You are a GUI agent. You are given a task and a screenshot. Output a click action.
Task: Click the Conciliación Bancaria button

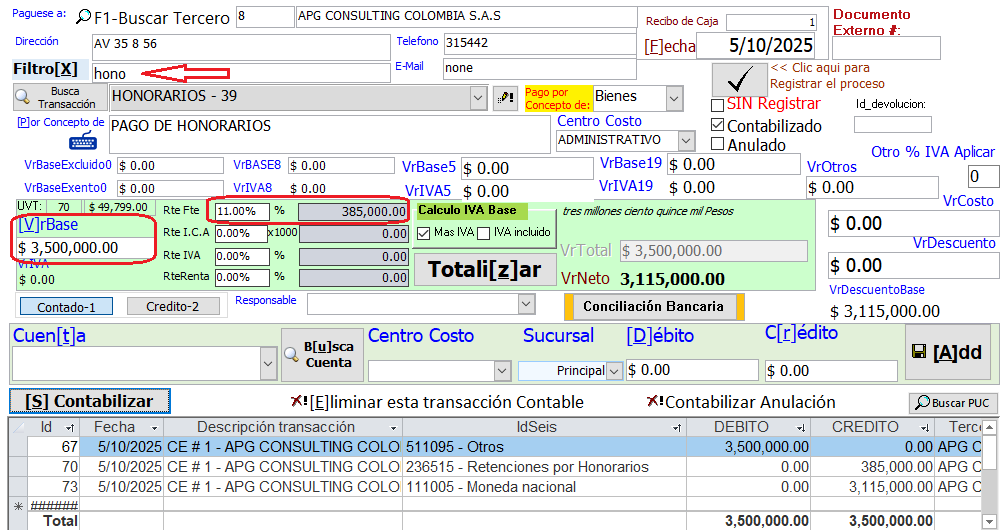pos(653,306)
